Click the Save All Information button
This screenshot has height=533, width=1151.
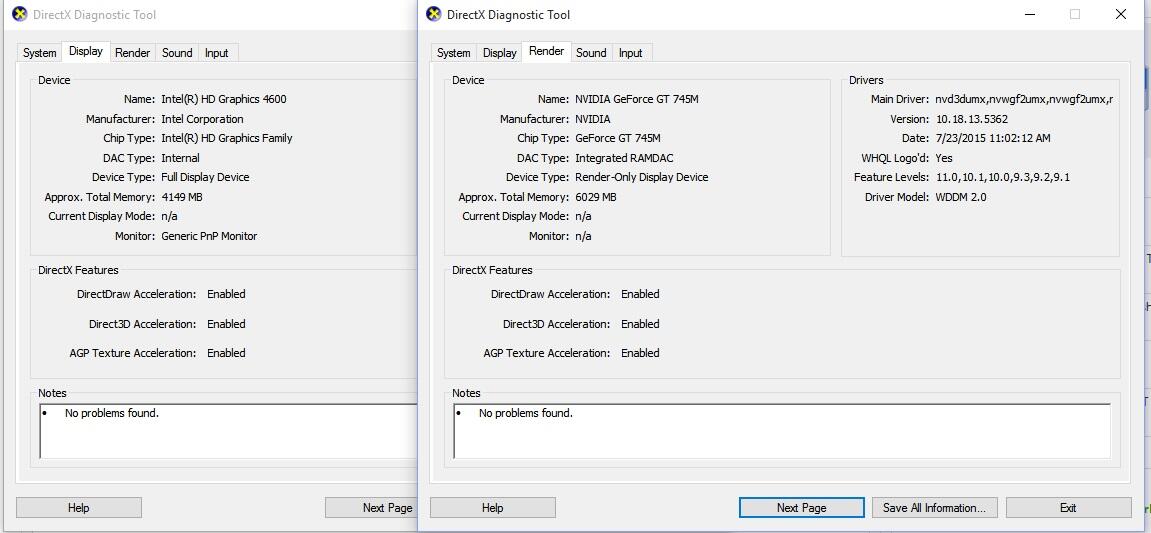(x=934, y=508)
